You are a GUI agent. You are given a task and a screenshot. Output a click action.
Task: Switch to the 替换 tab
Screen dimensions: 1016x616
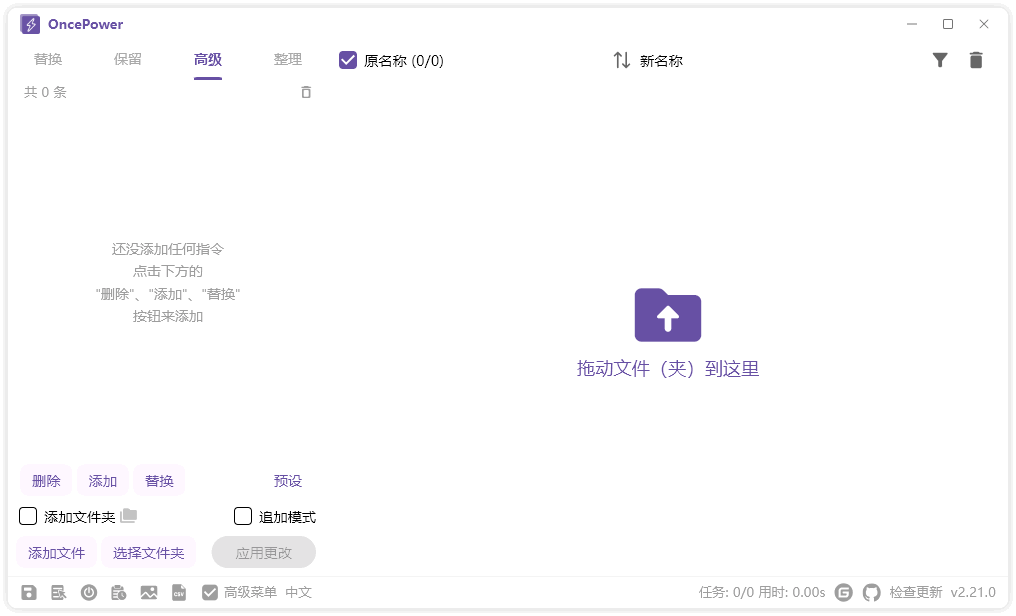tap(48, 60)
